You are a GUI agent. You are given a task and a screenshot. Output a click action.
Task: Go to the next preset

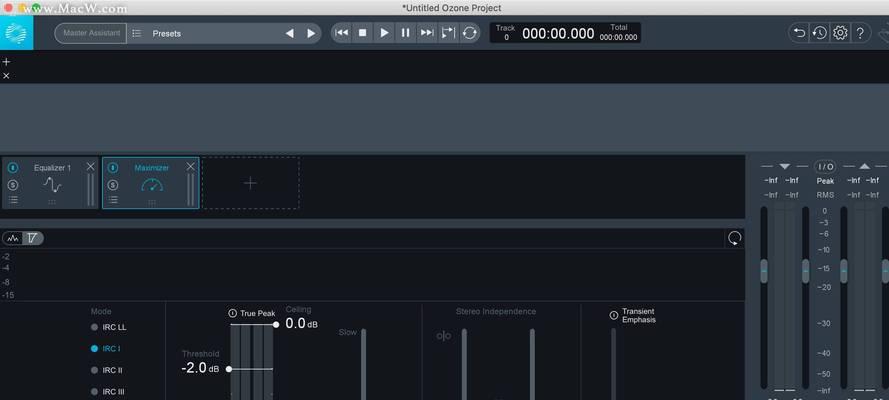pos(311,33)
